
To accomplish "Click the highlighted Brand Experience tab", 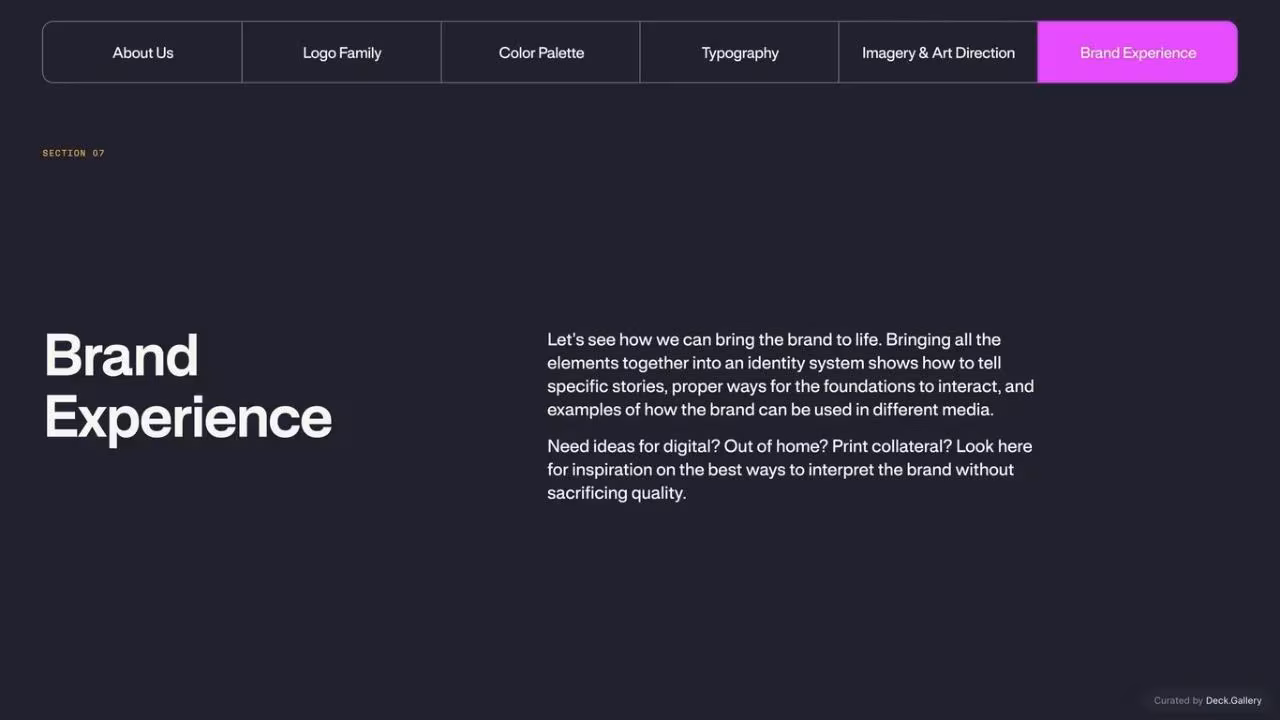I will [1137, 52].
